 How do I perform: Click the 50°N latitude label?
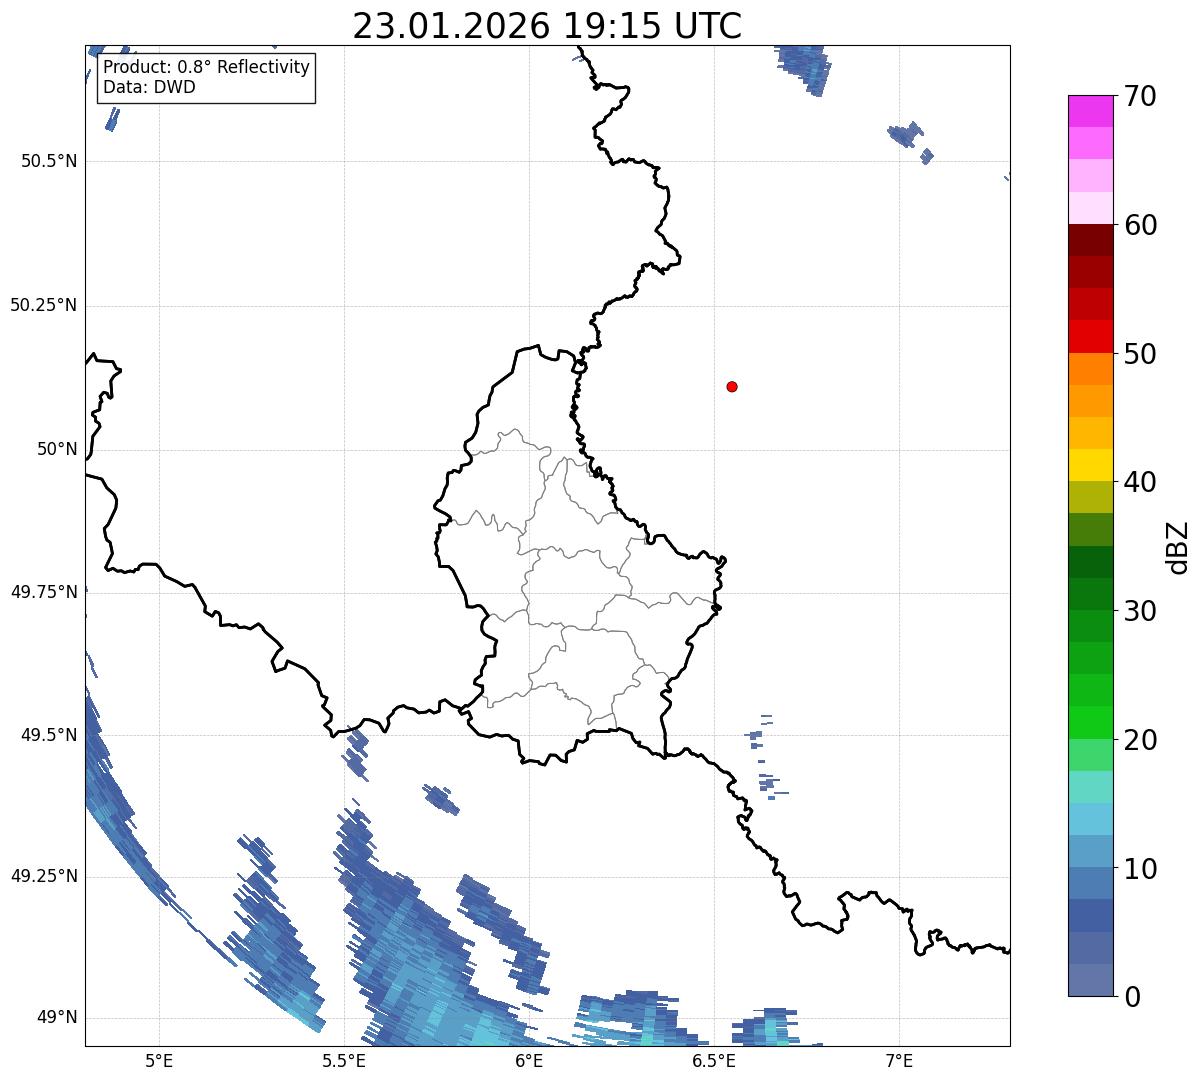click(x=57, y=449)
